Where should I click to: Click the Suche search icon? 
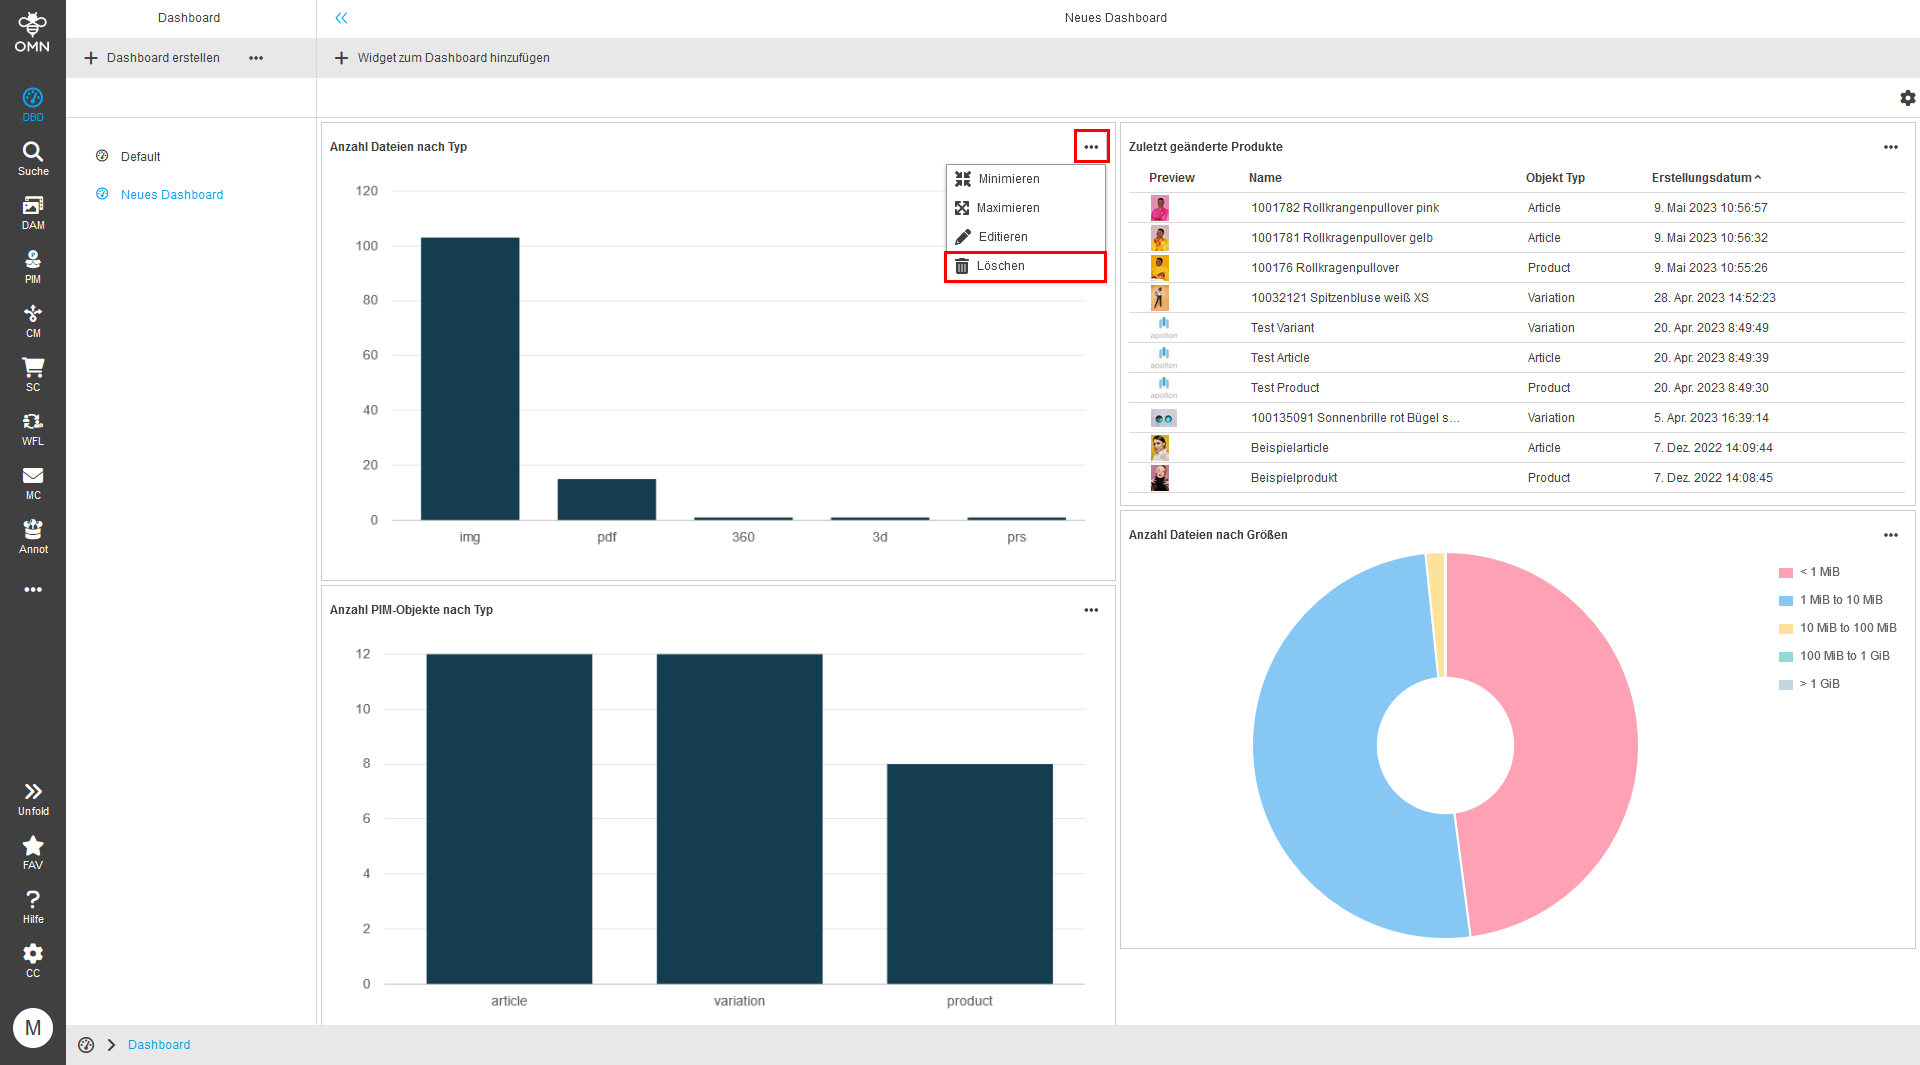(x=33, y=158)
